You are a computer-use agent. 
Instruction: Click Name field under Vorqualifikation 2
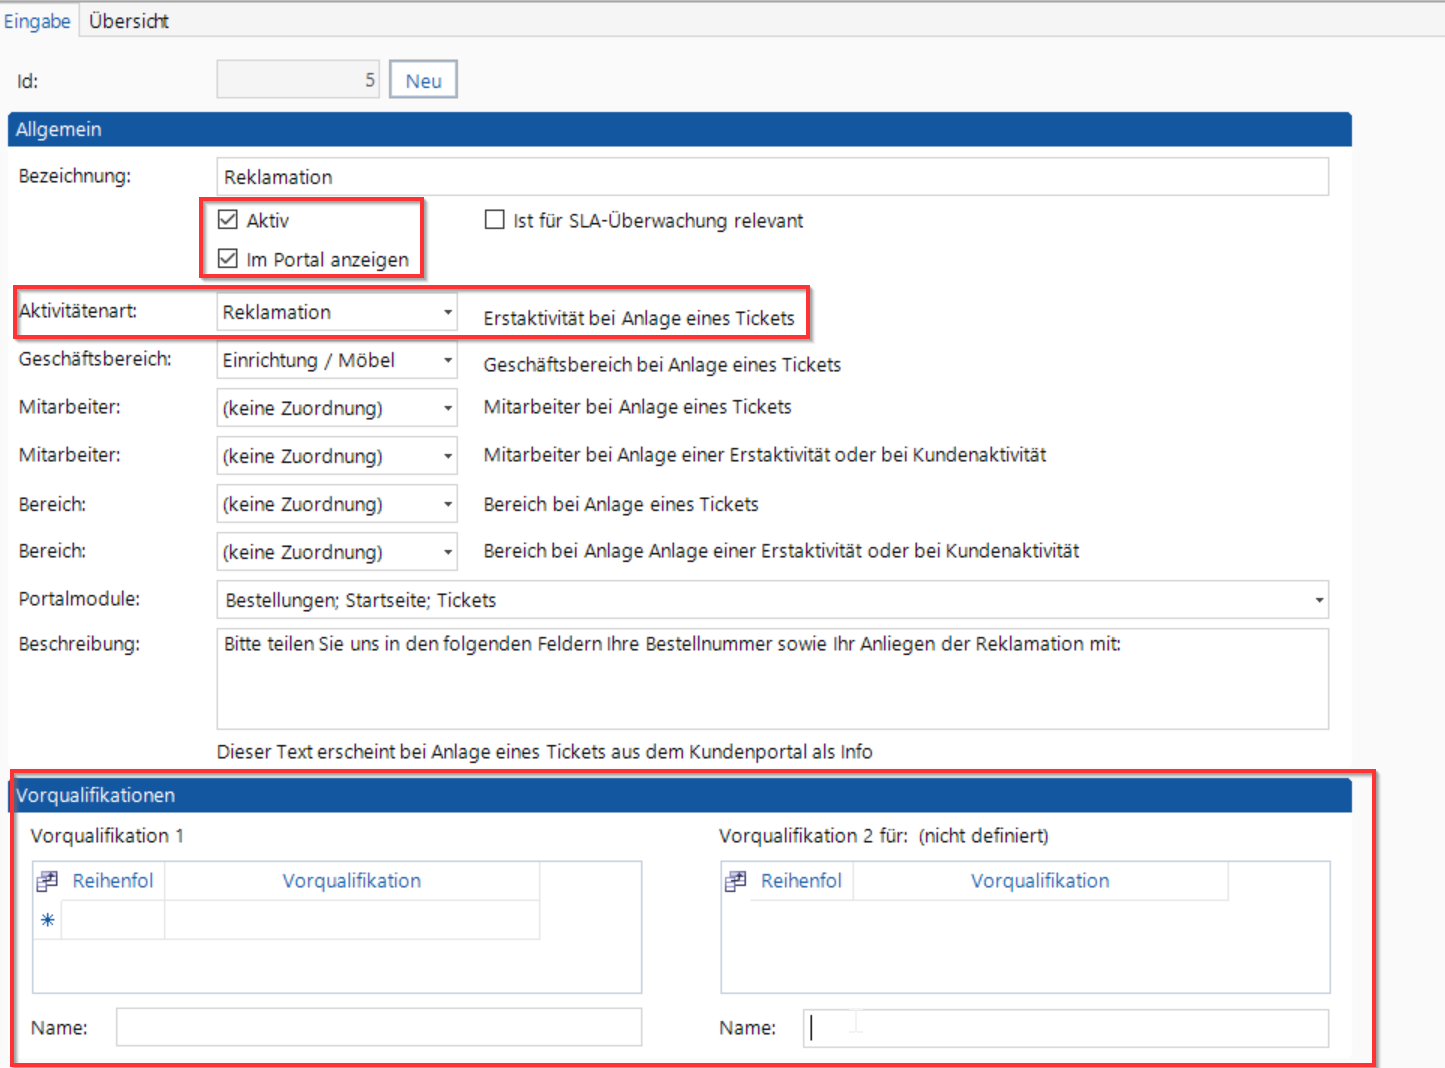(x=1066, y=1027)
